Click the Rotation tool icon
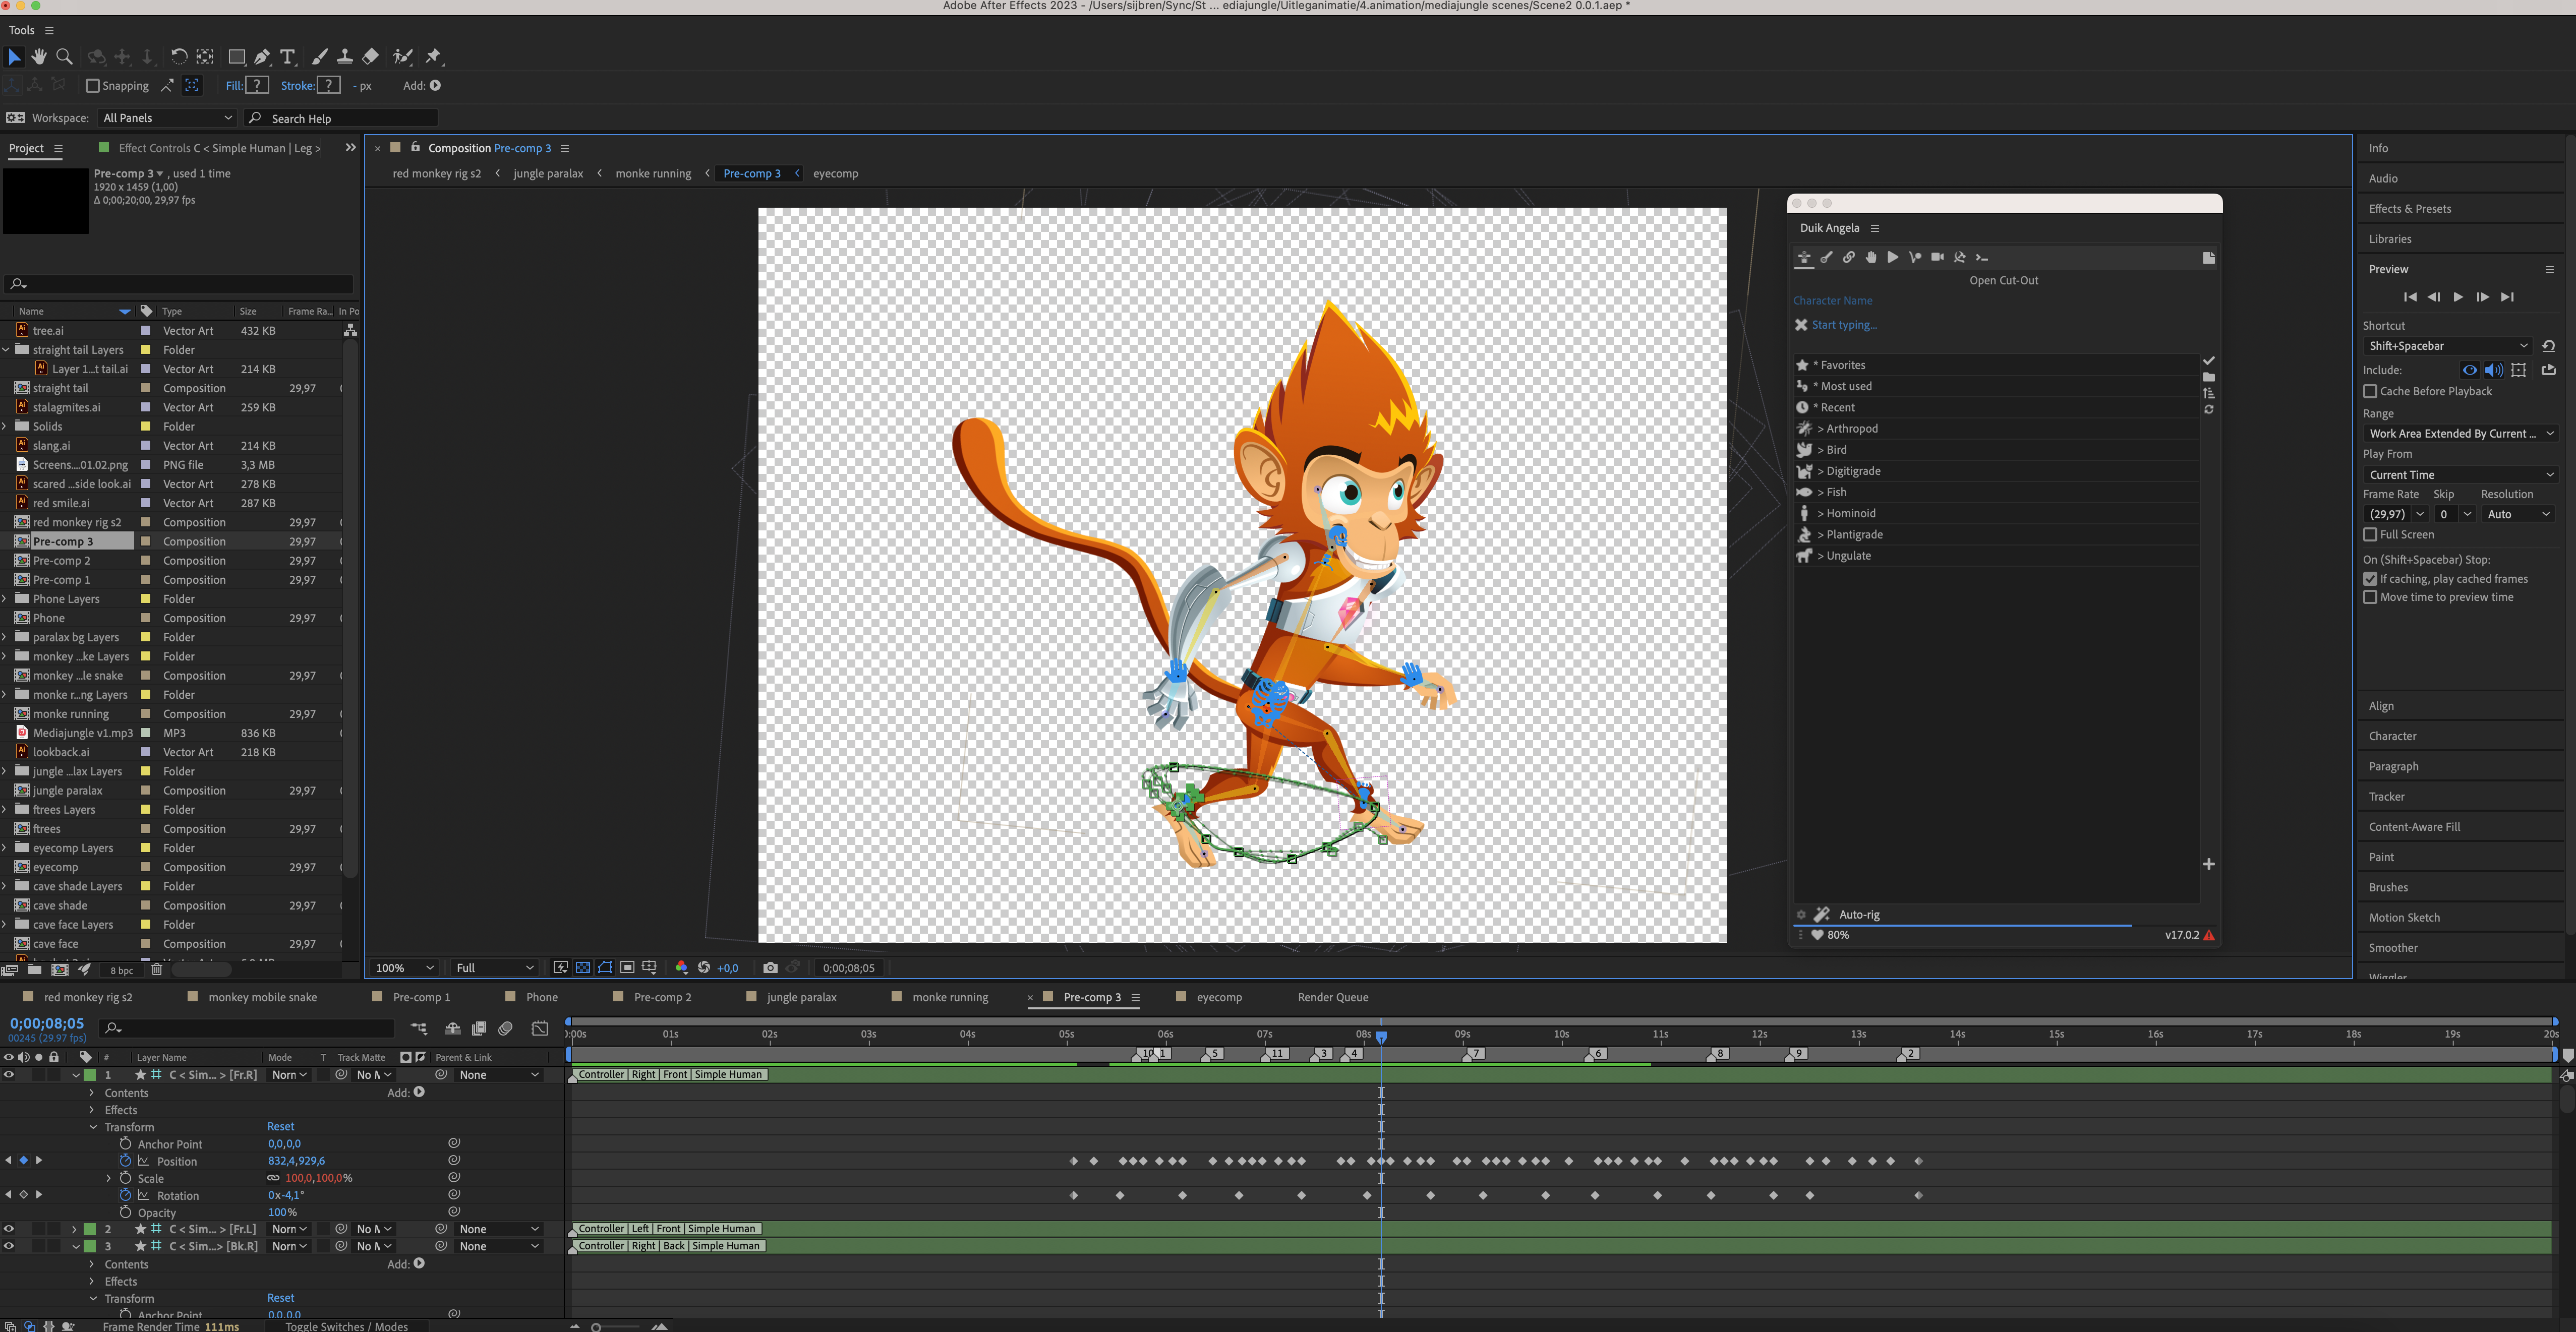2576x1332 pixels. 178,57
